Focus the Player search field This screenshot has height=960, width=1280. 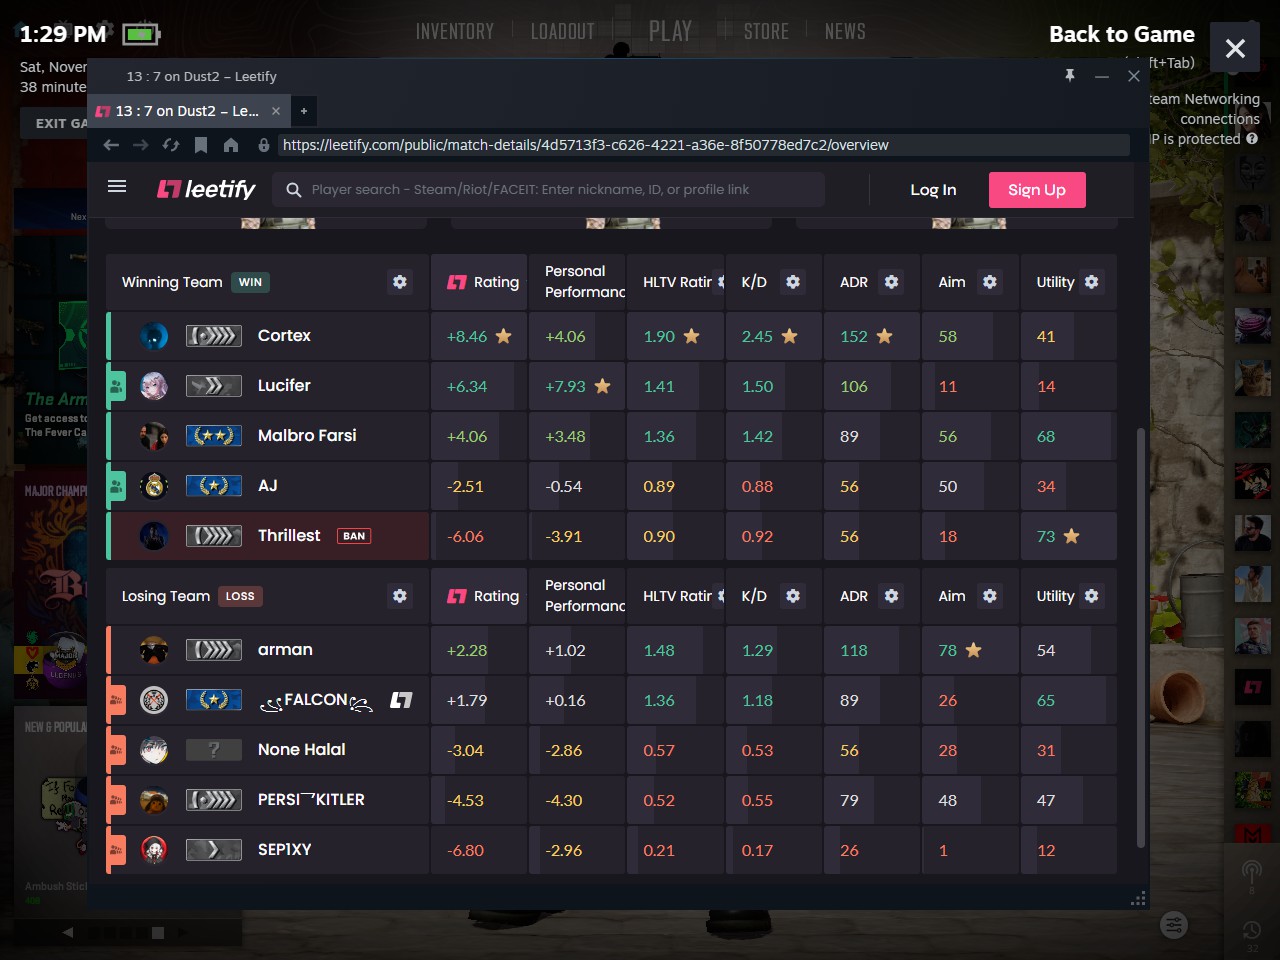[550, 190]
